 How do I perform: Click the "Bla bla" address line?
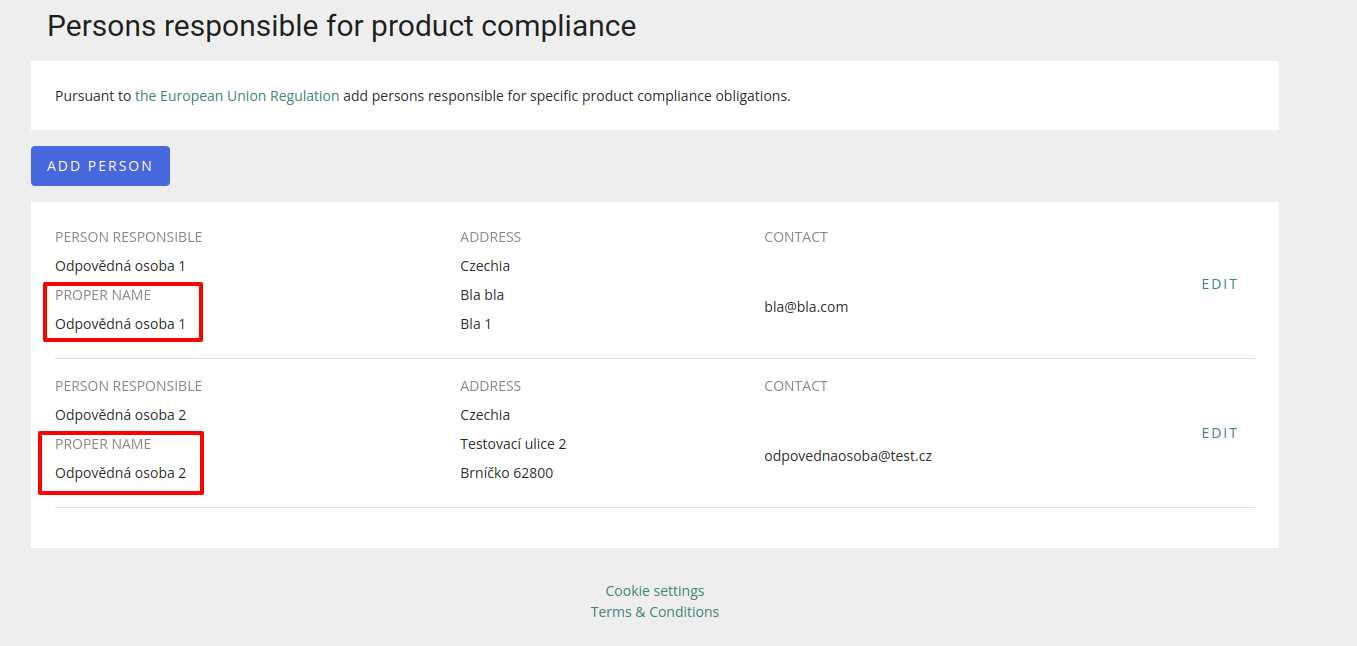click(x=482, y=295)
